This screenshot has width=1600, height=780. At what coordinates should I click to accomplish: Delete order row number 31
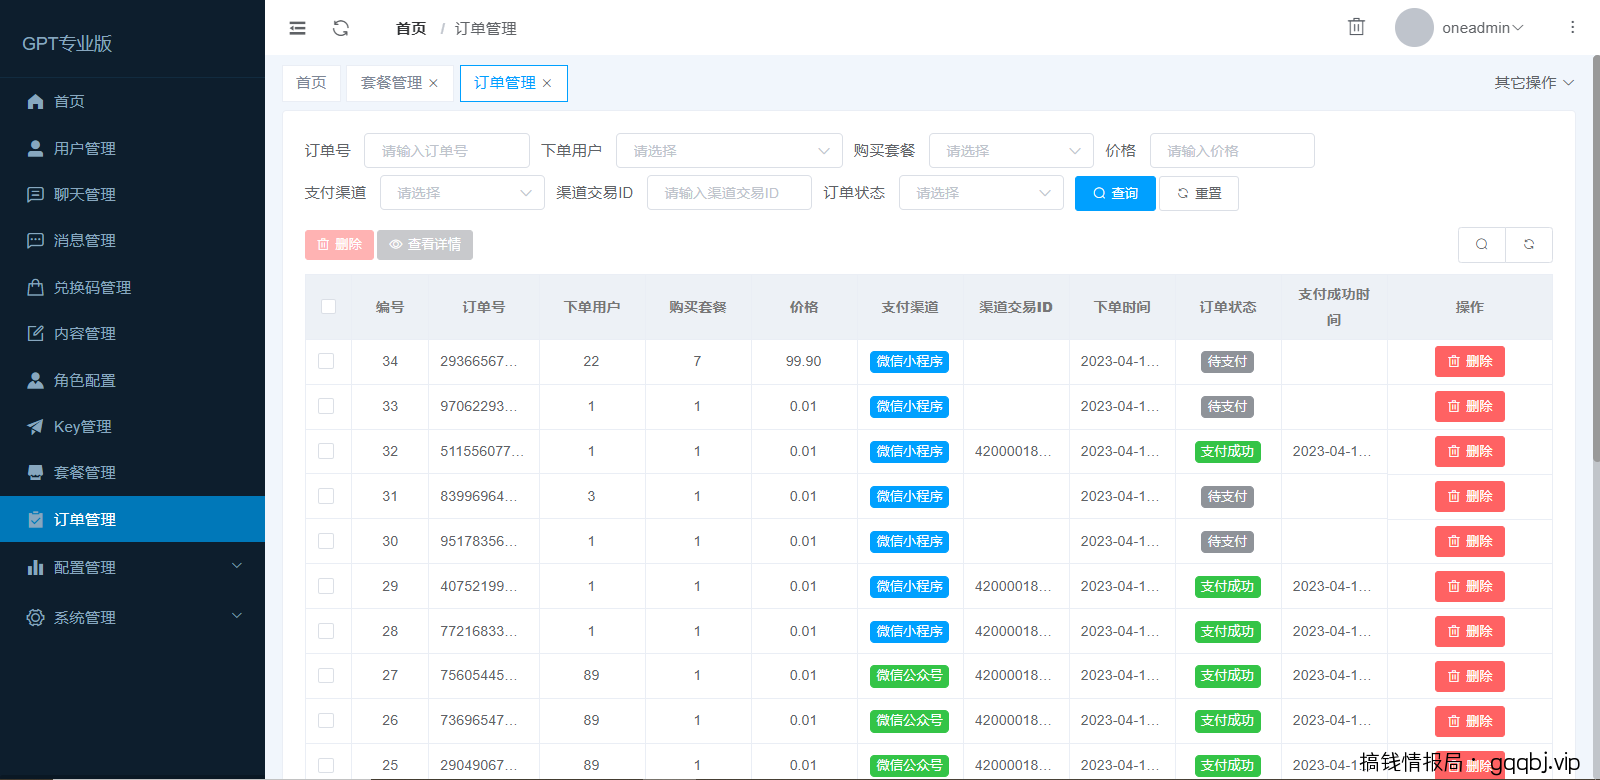click(x=1469, y=496)
